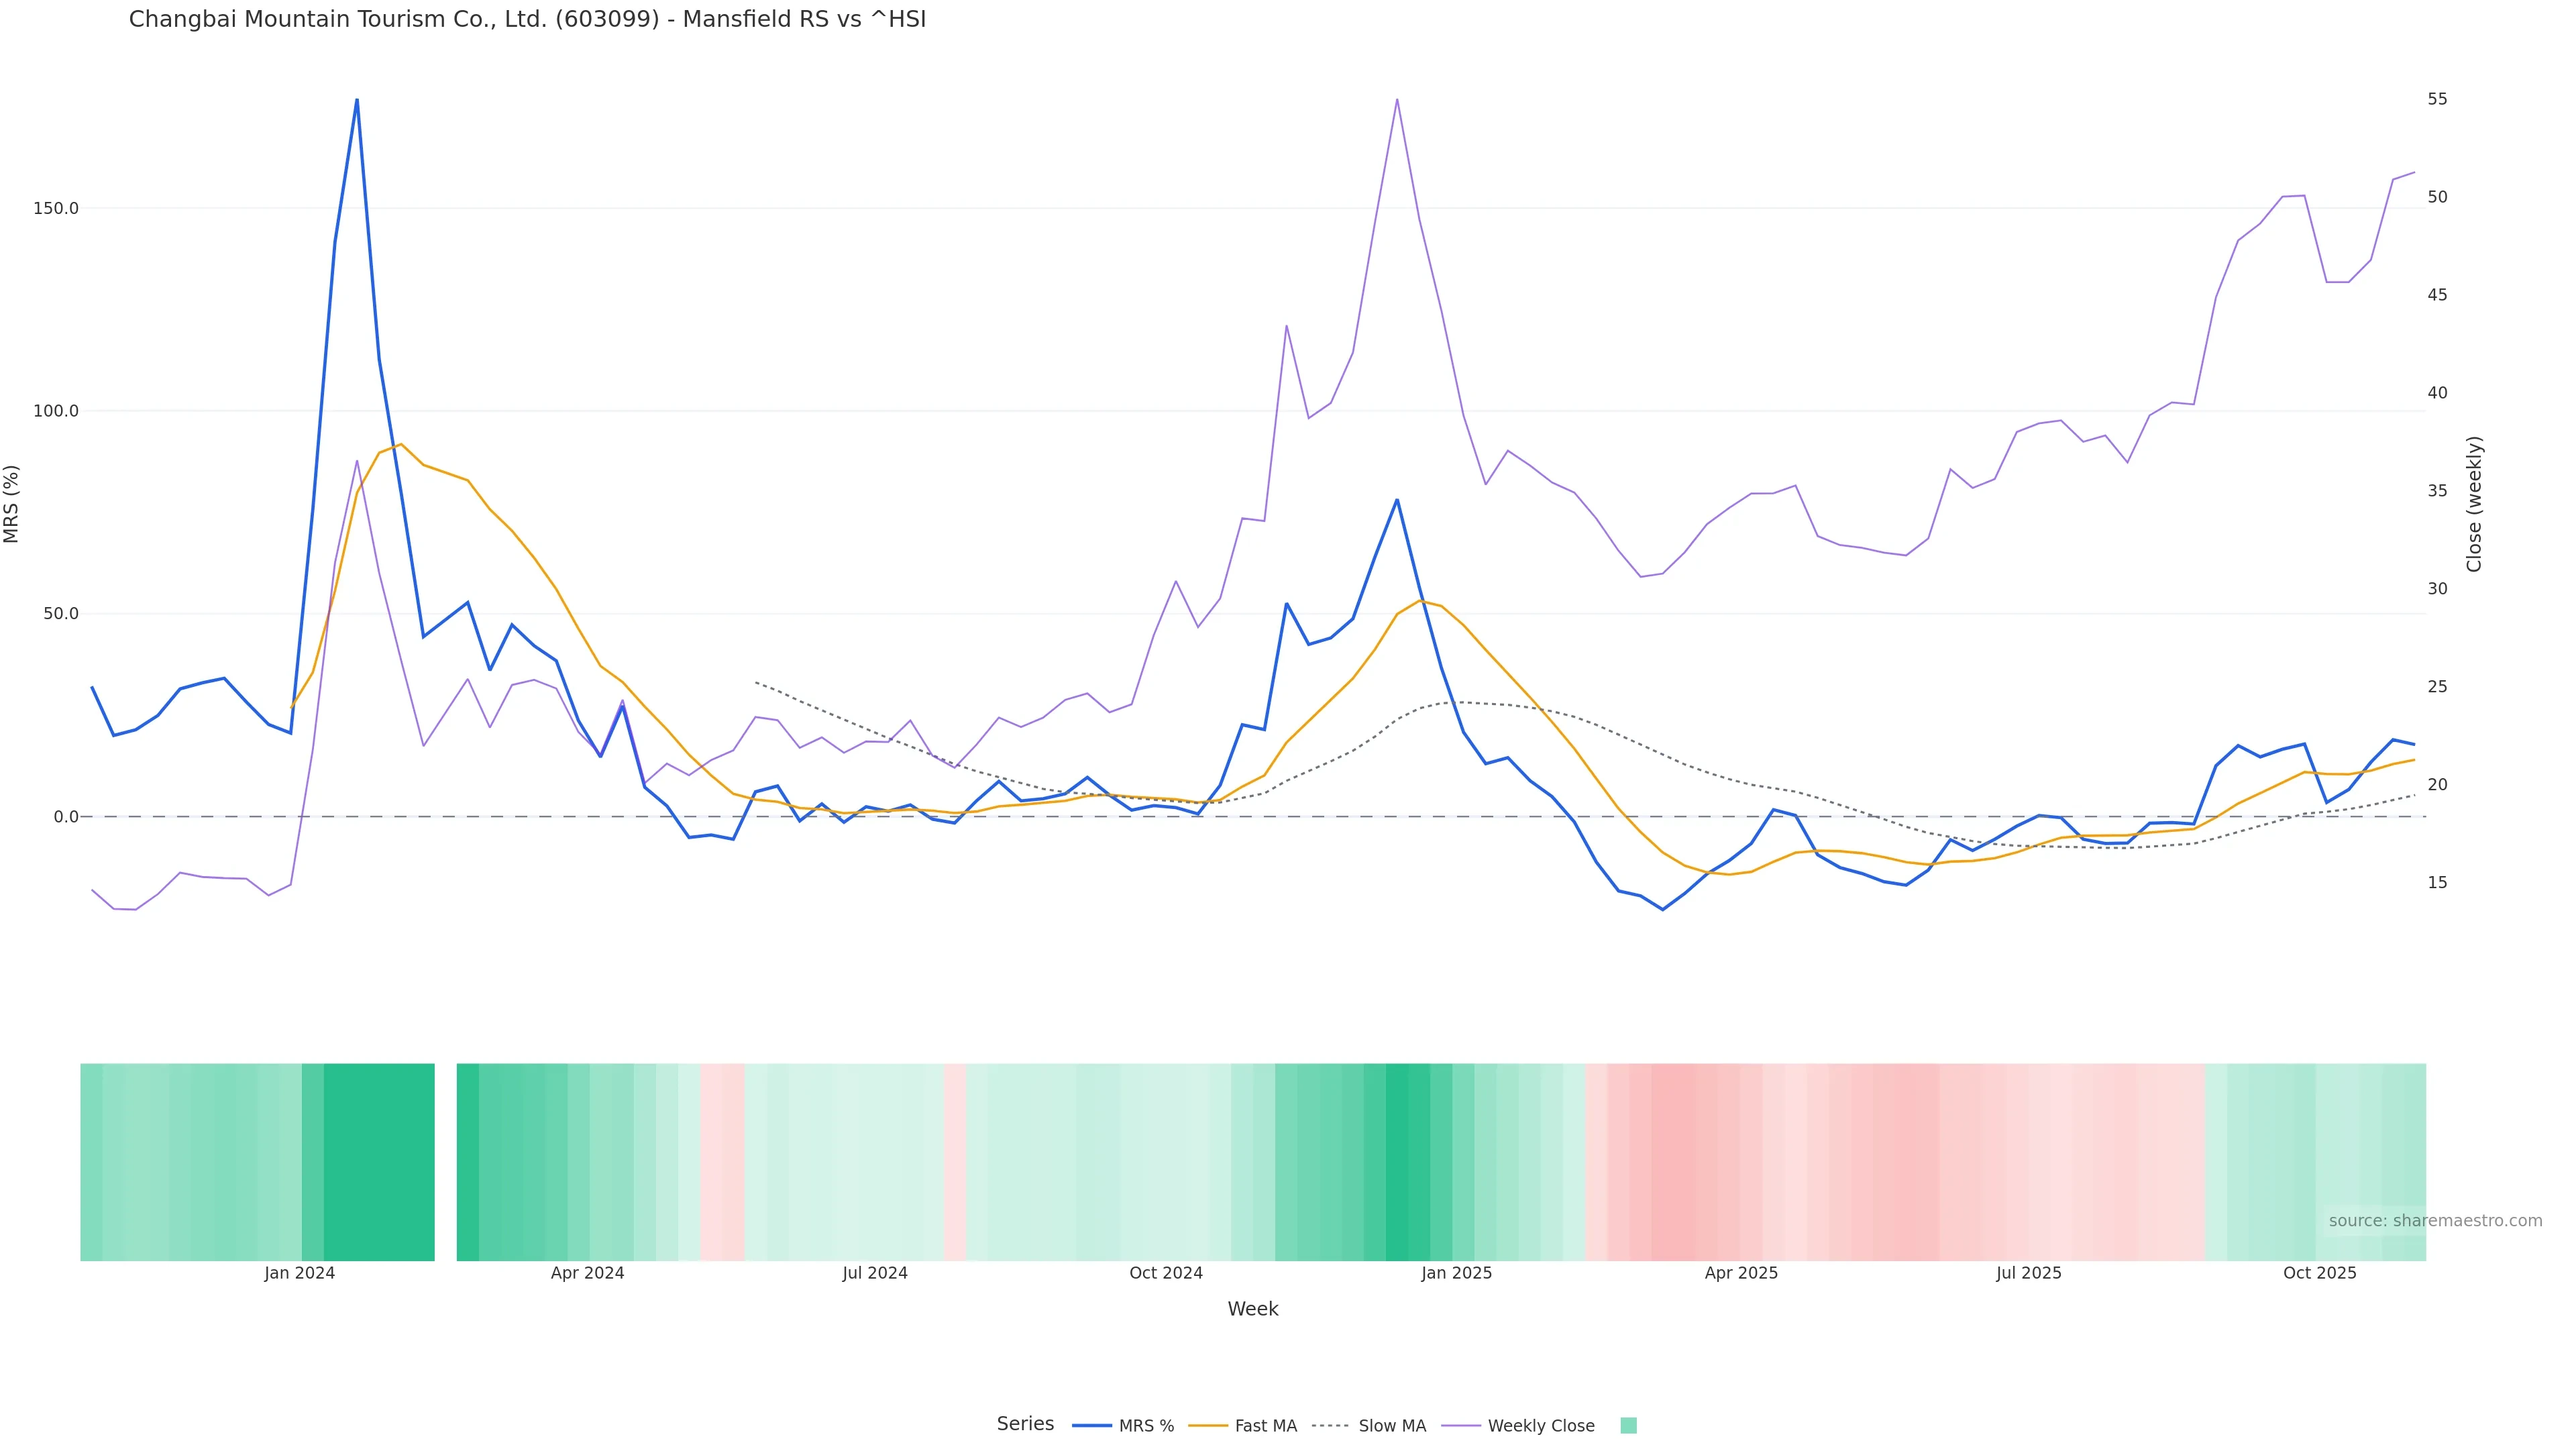Screen dimensions: 2576x1449
Task: Click the orange Fast MA legend line icon
Action: (x=1208, y=1426)
